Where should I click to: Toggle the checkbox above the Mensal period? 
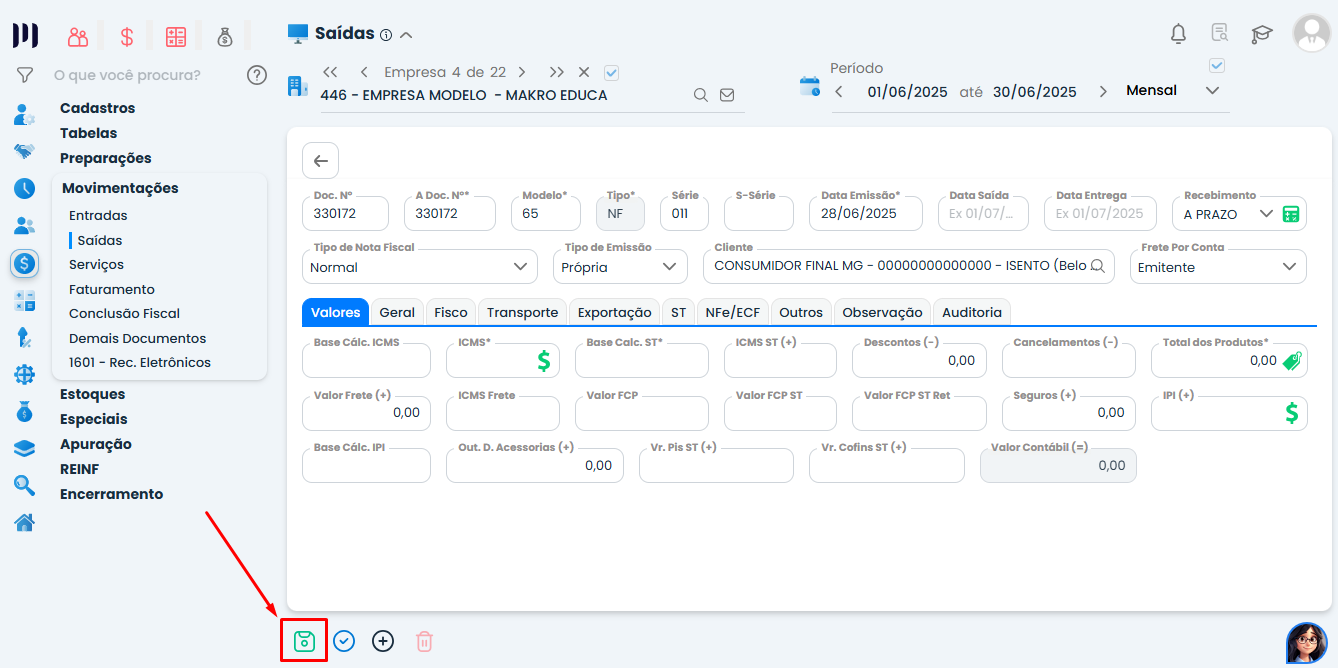tap(1217, 66)
